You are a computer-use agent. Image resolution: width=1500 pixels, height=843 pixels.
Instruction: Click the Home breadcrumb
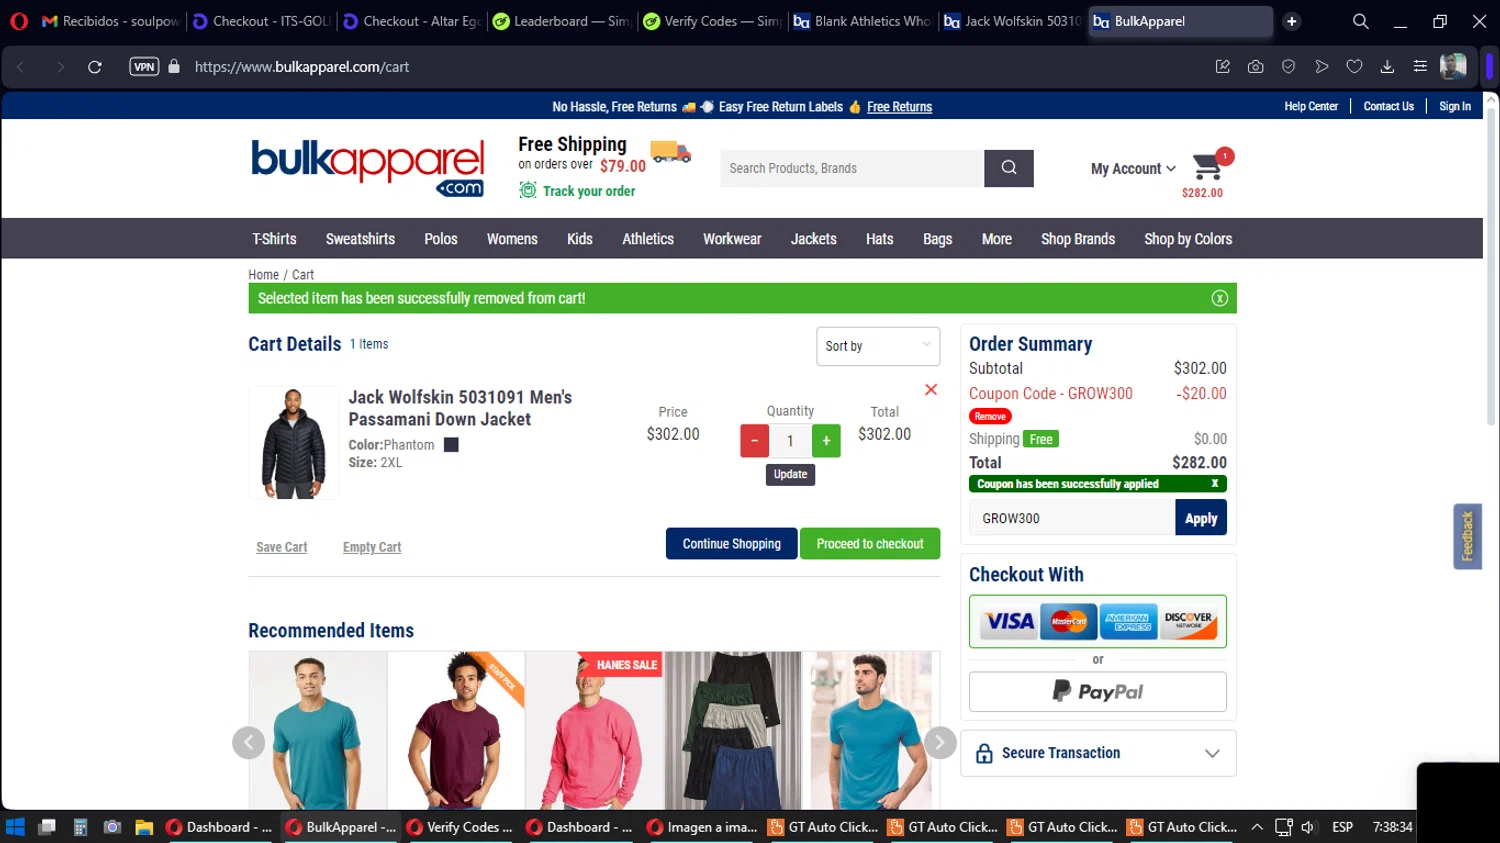(264, 275)
